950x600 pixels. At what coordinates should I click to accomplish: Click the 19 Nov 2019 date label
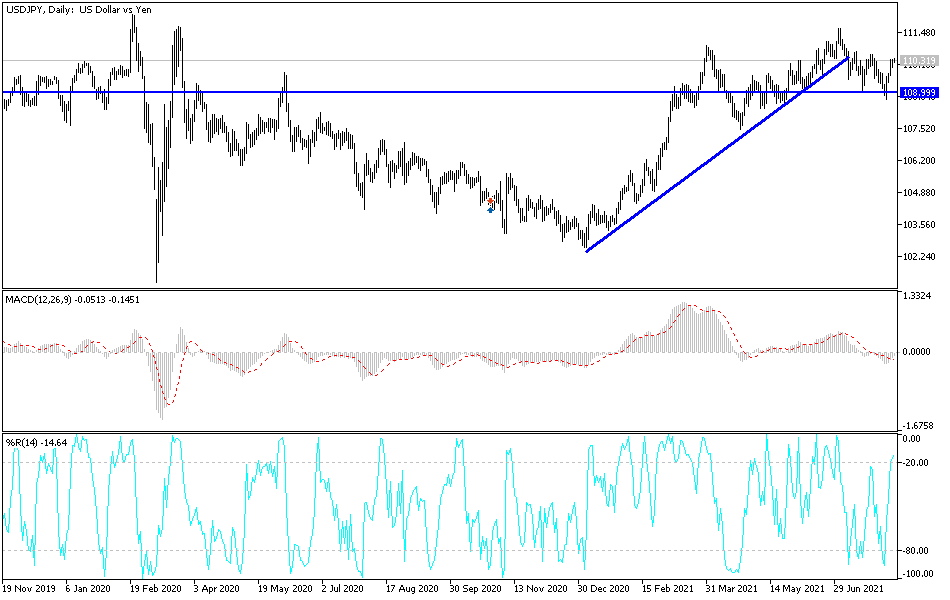click(28, 588)
